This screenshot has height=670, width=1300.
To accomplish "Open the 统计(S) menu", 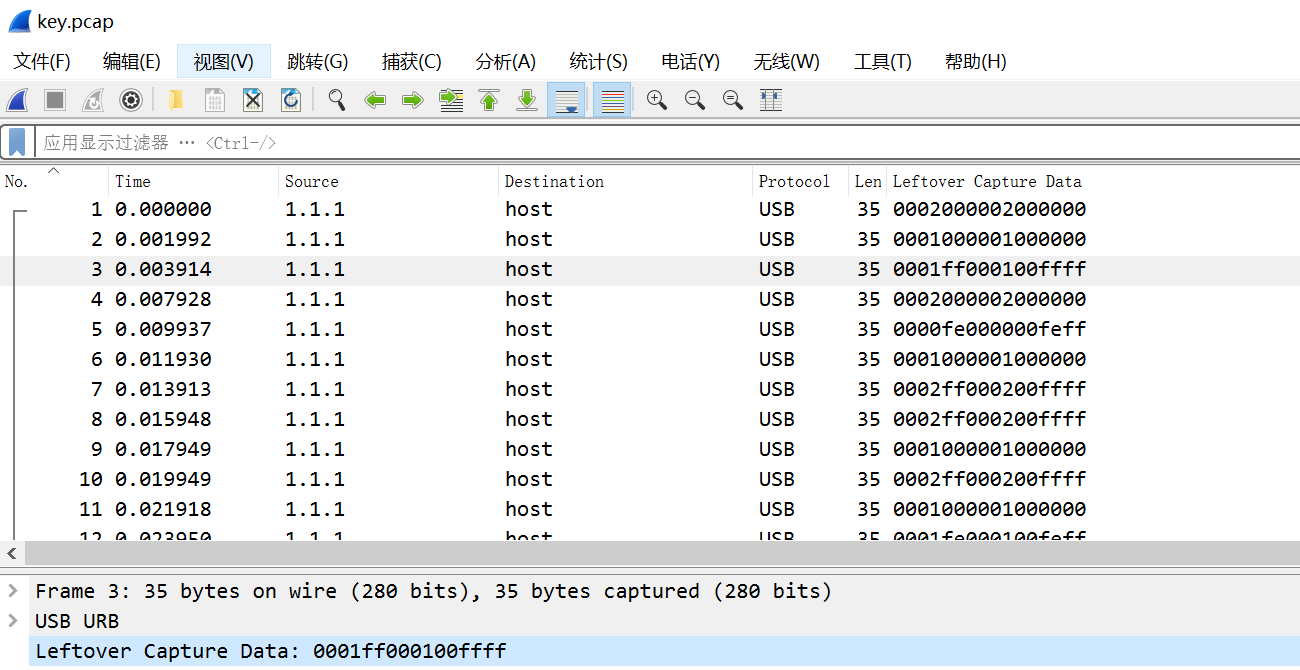I will [598, 61].
